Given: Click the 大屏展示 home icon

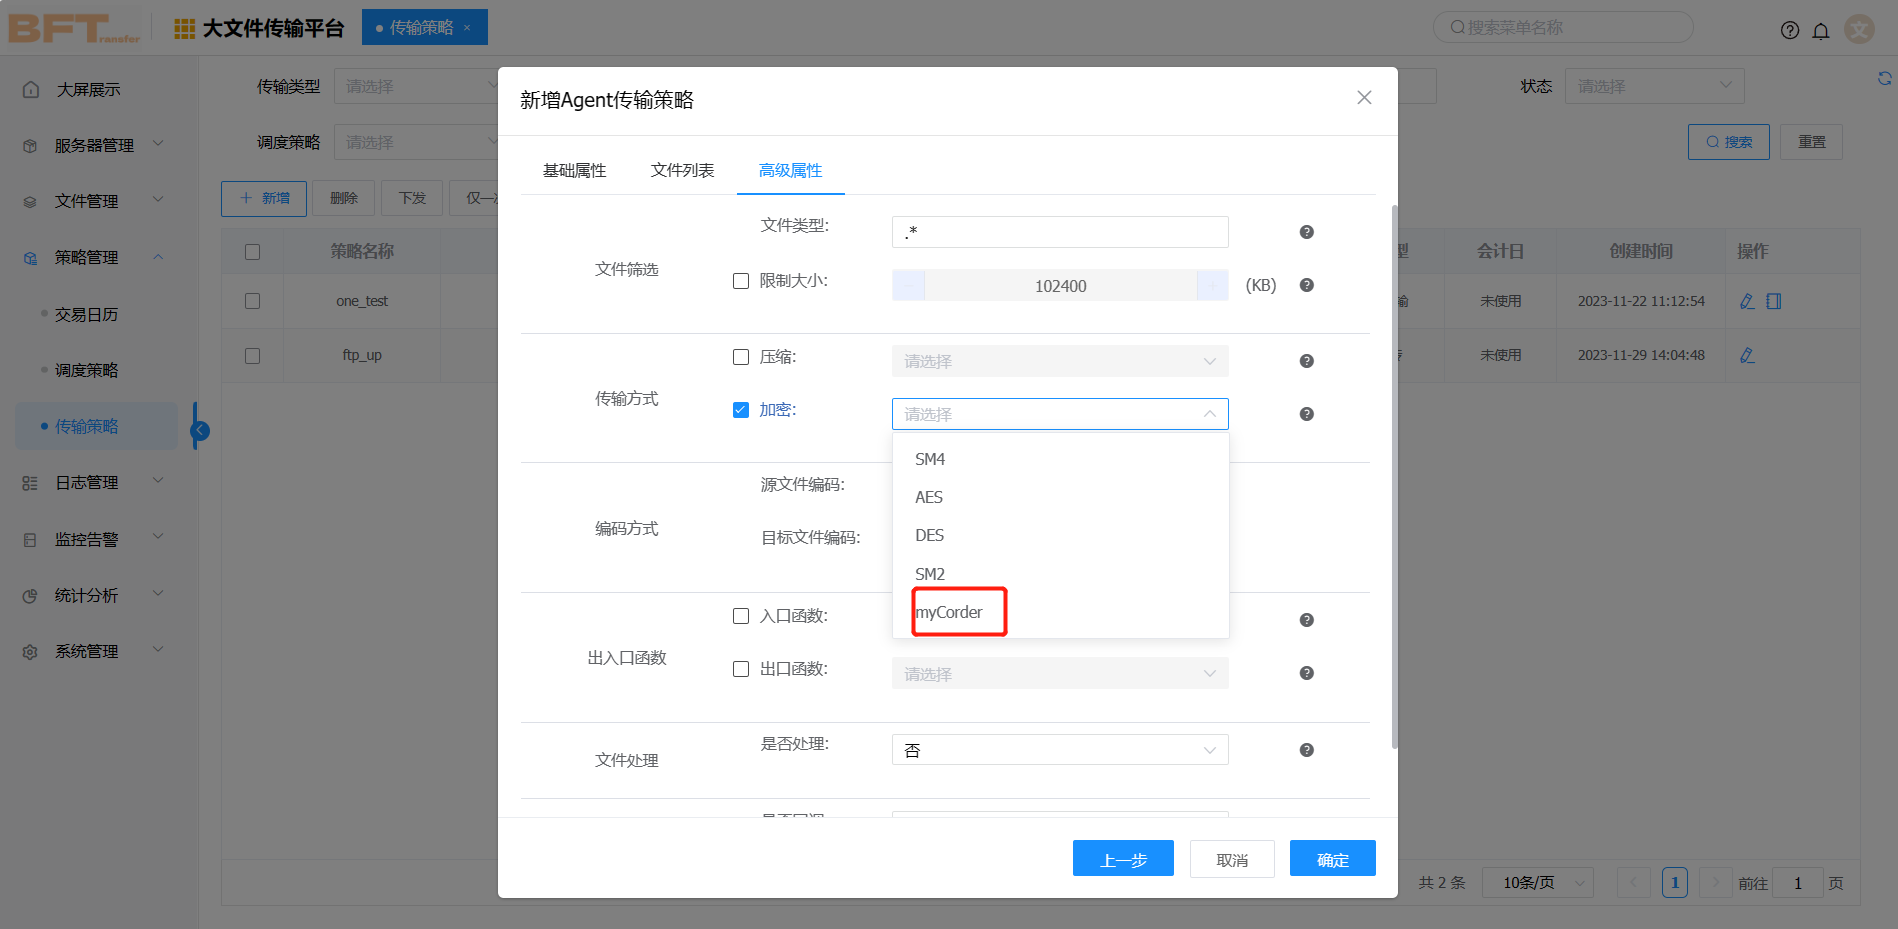Looking at the screenshot, I should [x=31, y=89].
